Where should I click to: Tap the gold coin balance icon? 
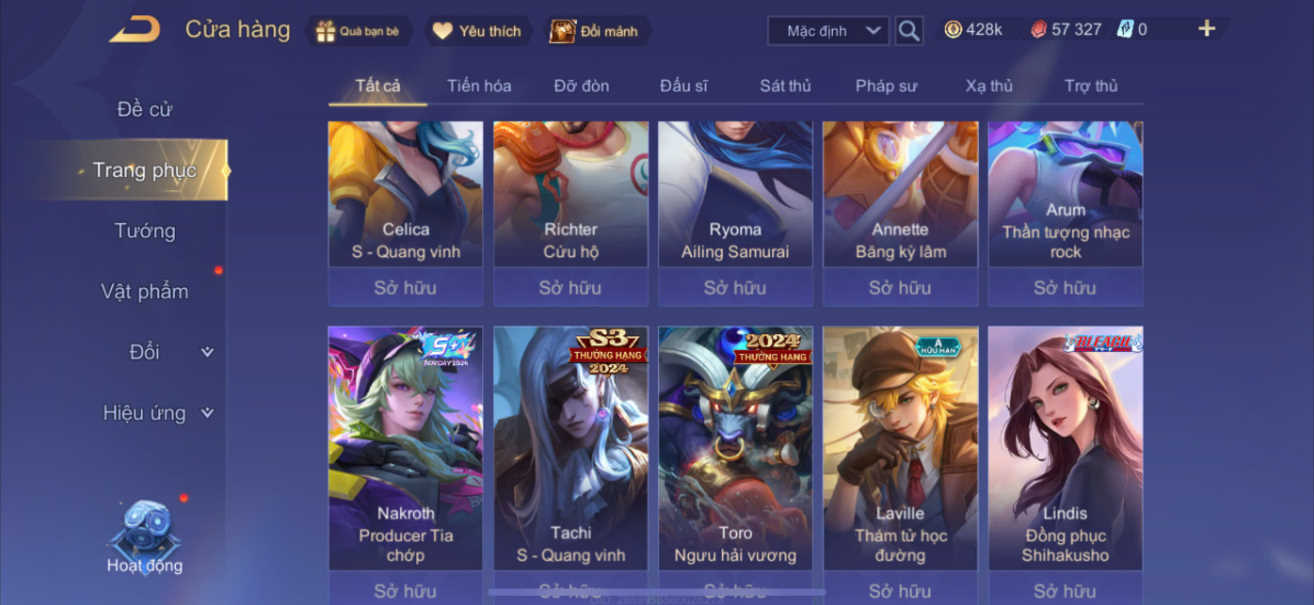pos(954,30)
